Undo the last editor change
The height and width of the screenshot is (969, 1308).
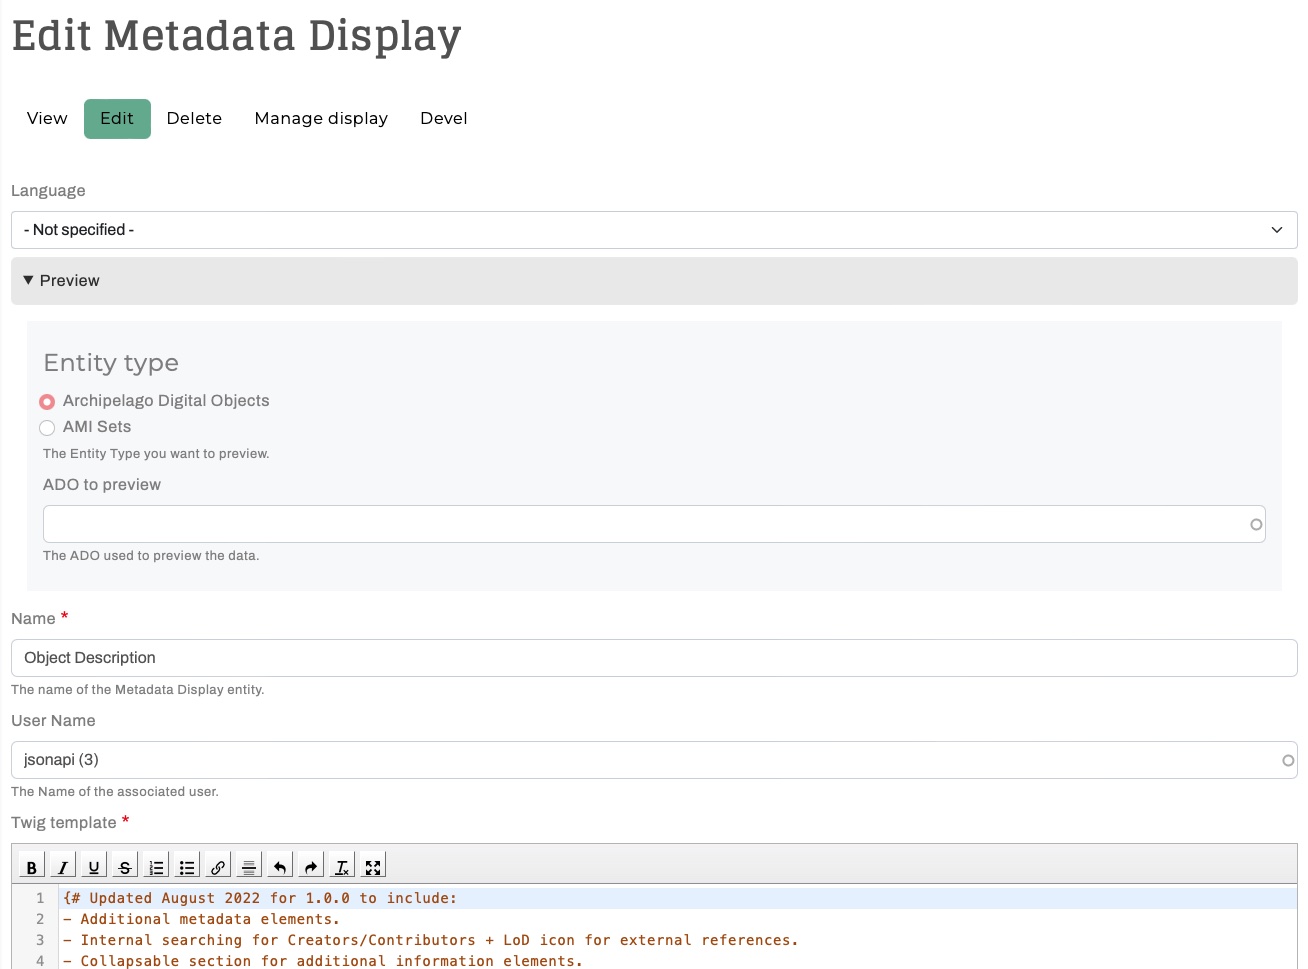[x=280, y=867]
